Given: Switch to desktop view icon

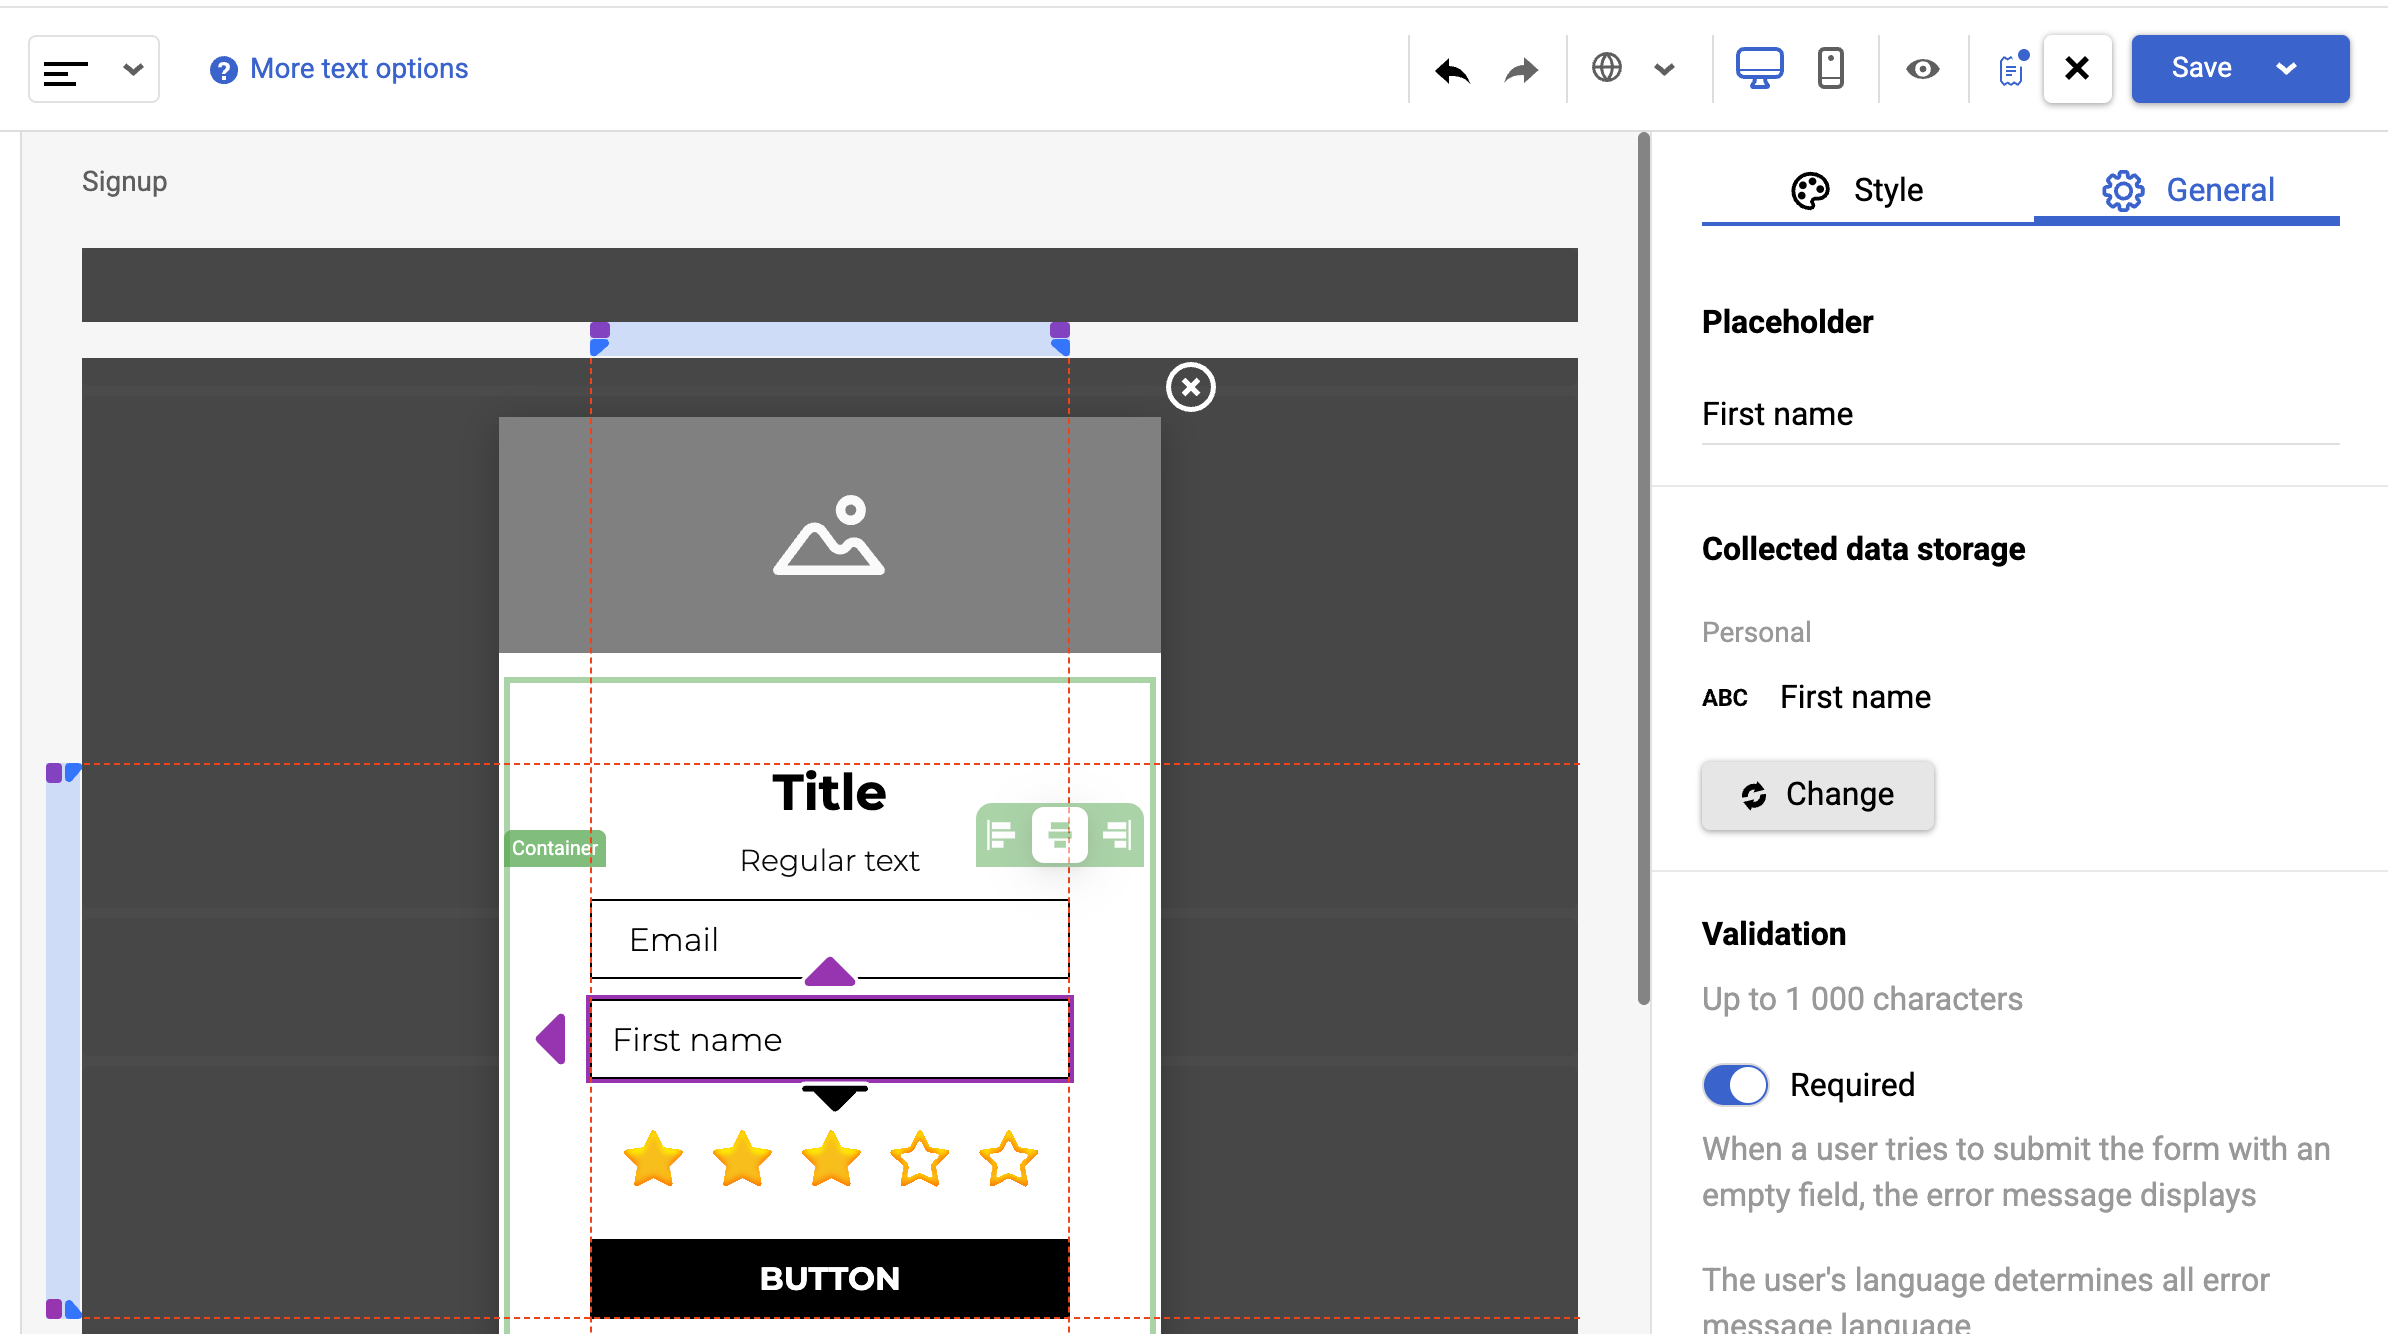Looking at the screenshot, I should tap(1759, 68).
